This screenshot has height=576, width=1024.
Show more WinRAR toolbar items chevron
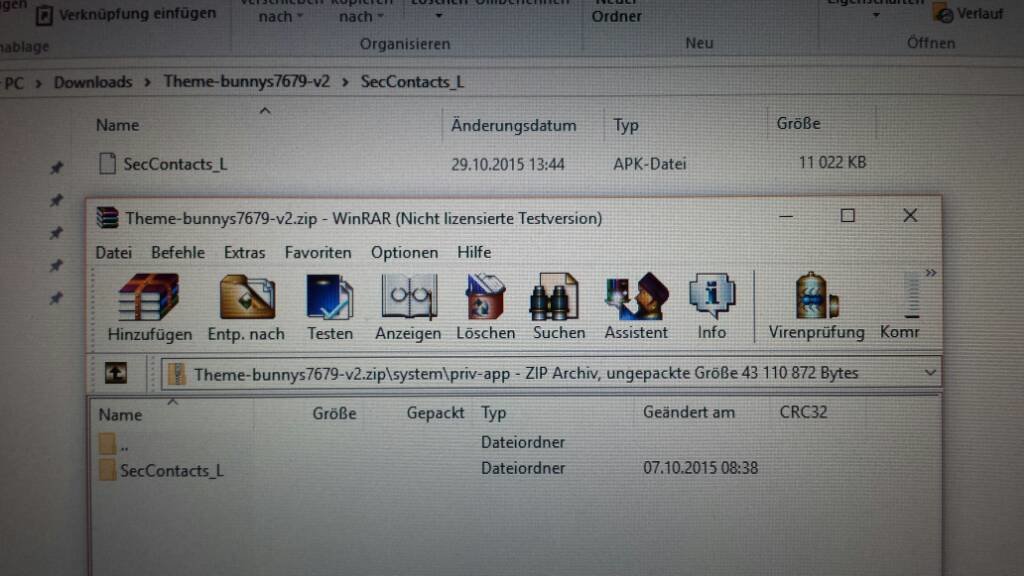[931, 273]
